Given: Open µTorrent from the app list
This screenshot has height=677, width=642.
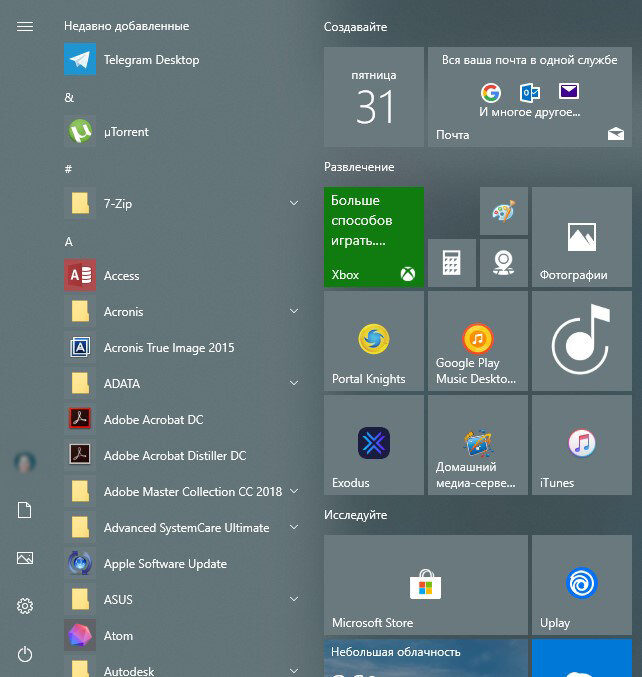Looking at the screenshot, I should (x=181, y=132).
